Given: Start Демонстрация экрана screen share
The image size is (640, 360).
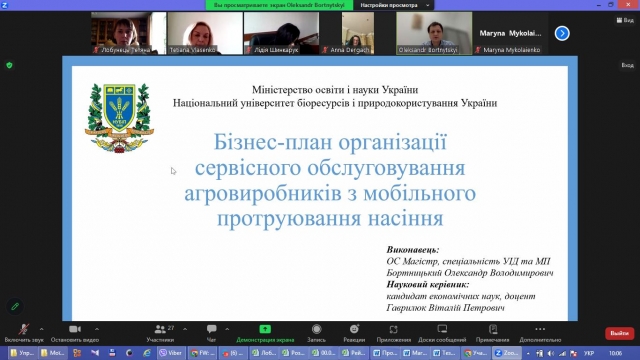Looking at the screenshot, I should [x=265, y=333].
